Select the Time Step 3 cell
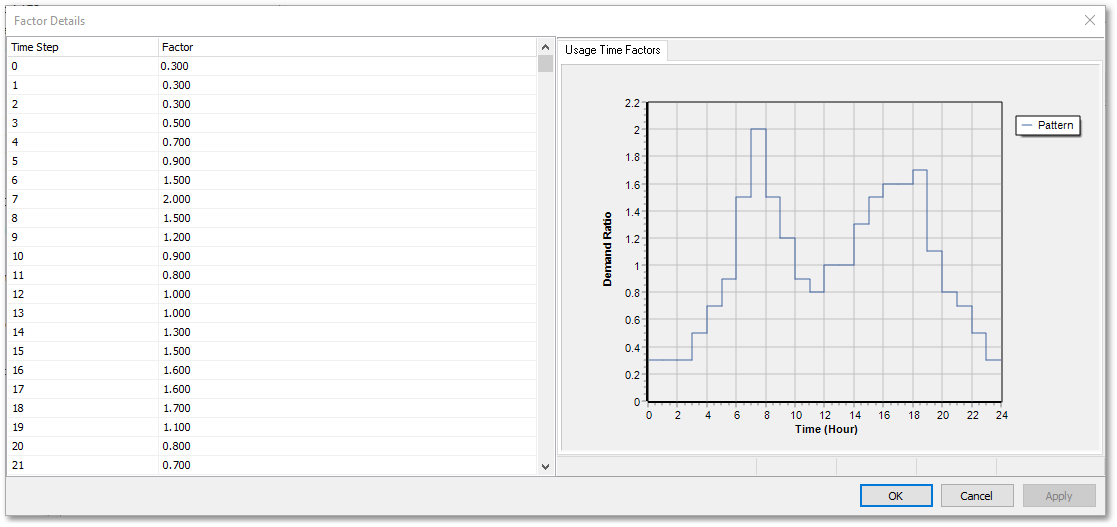The height and width of the screenshot is (527, 1117). coord(83,123)
